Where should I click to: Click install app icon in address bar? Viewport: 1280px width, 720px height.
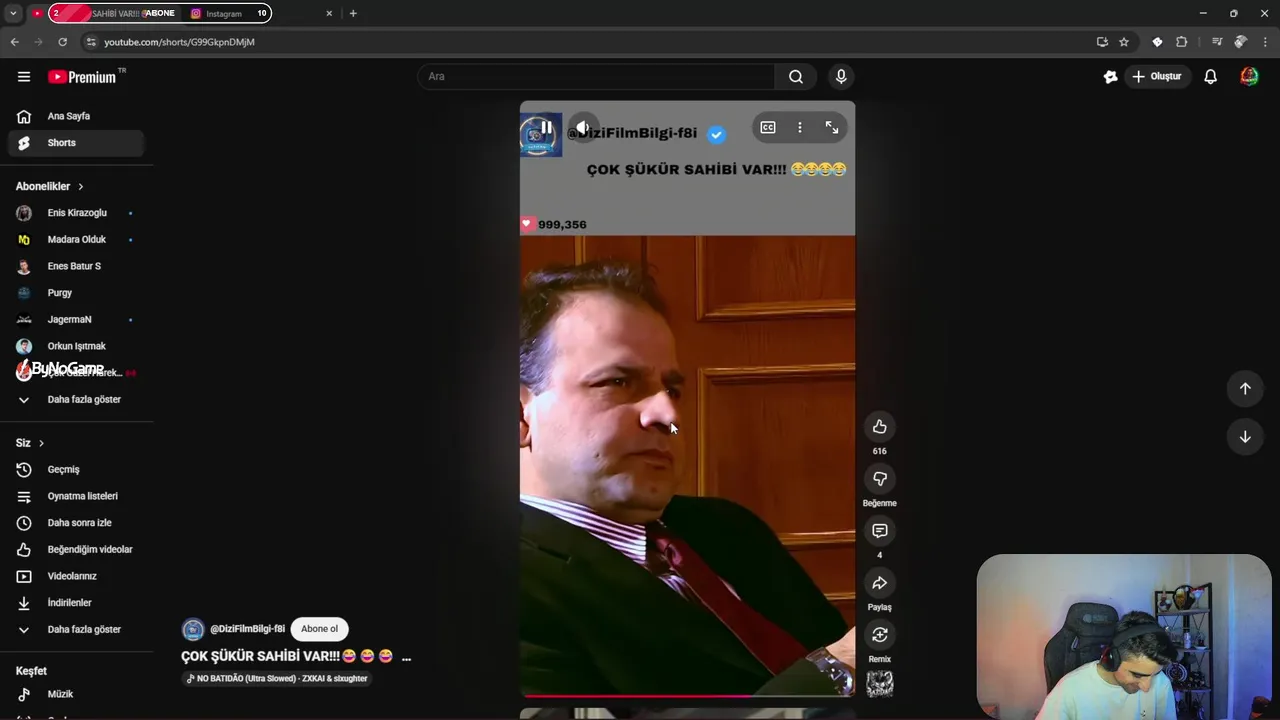[x=1102, y=42]
